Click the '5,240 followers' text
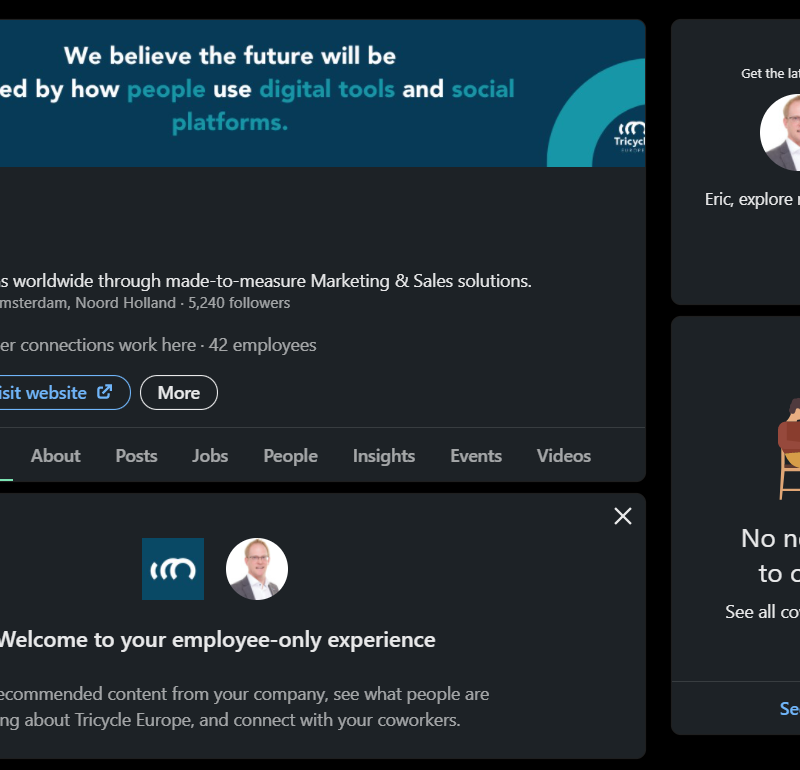The image size is (800, 770). point(239,303)
